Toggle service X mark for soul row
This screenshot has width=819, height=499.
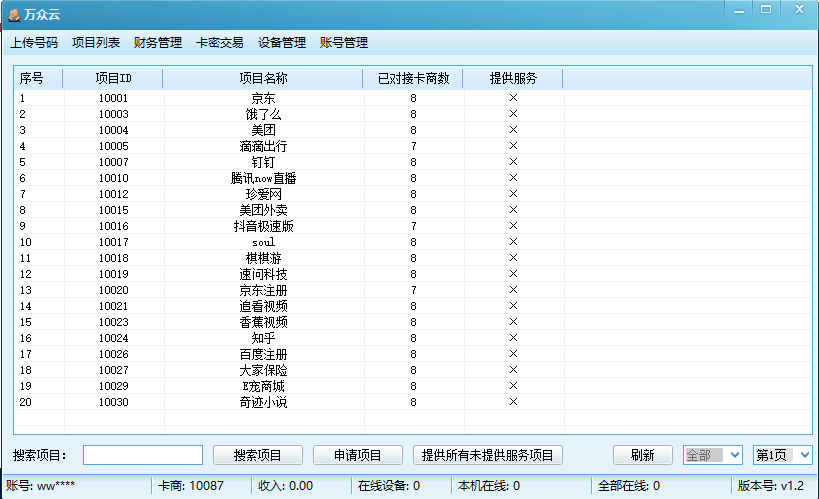513,242
